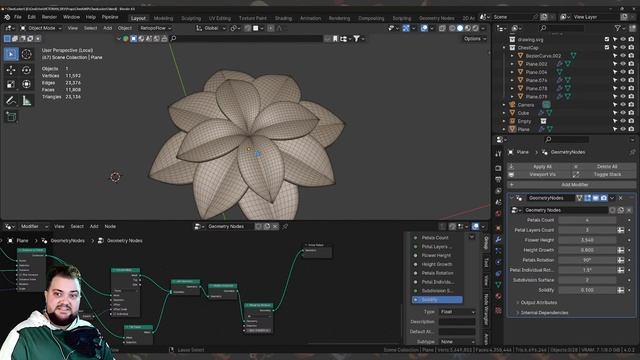This screenshot has width=640, height=360.
Task: Click the Delete All button
Action: click(x=604, y=167)
